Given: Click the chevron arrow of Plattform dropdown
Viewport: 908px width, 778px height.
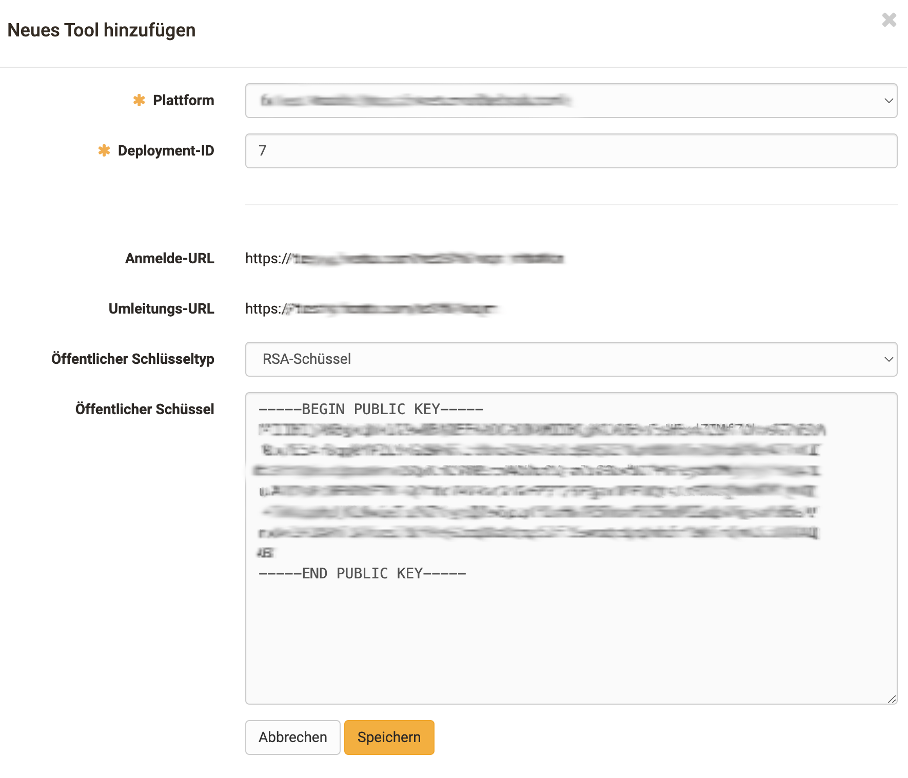Looking at the screenshot, I should pyautogui.click(x=888, y=101).
